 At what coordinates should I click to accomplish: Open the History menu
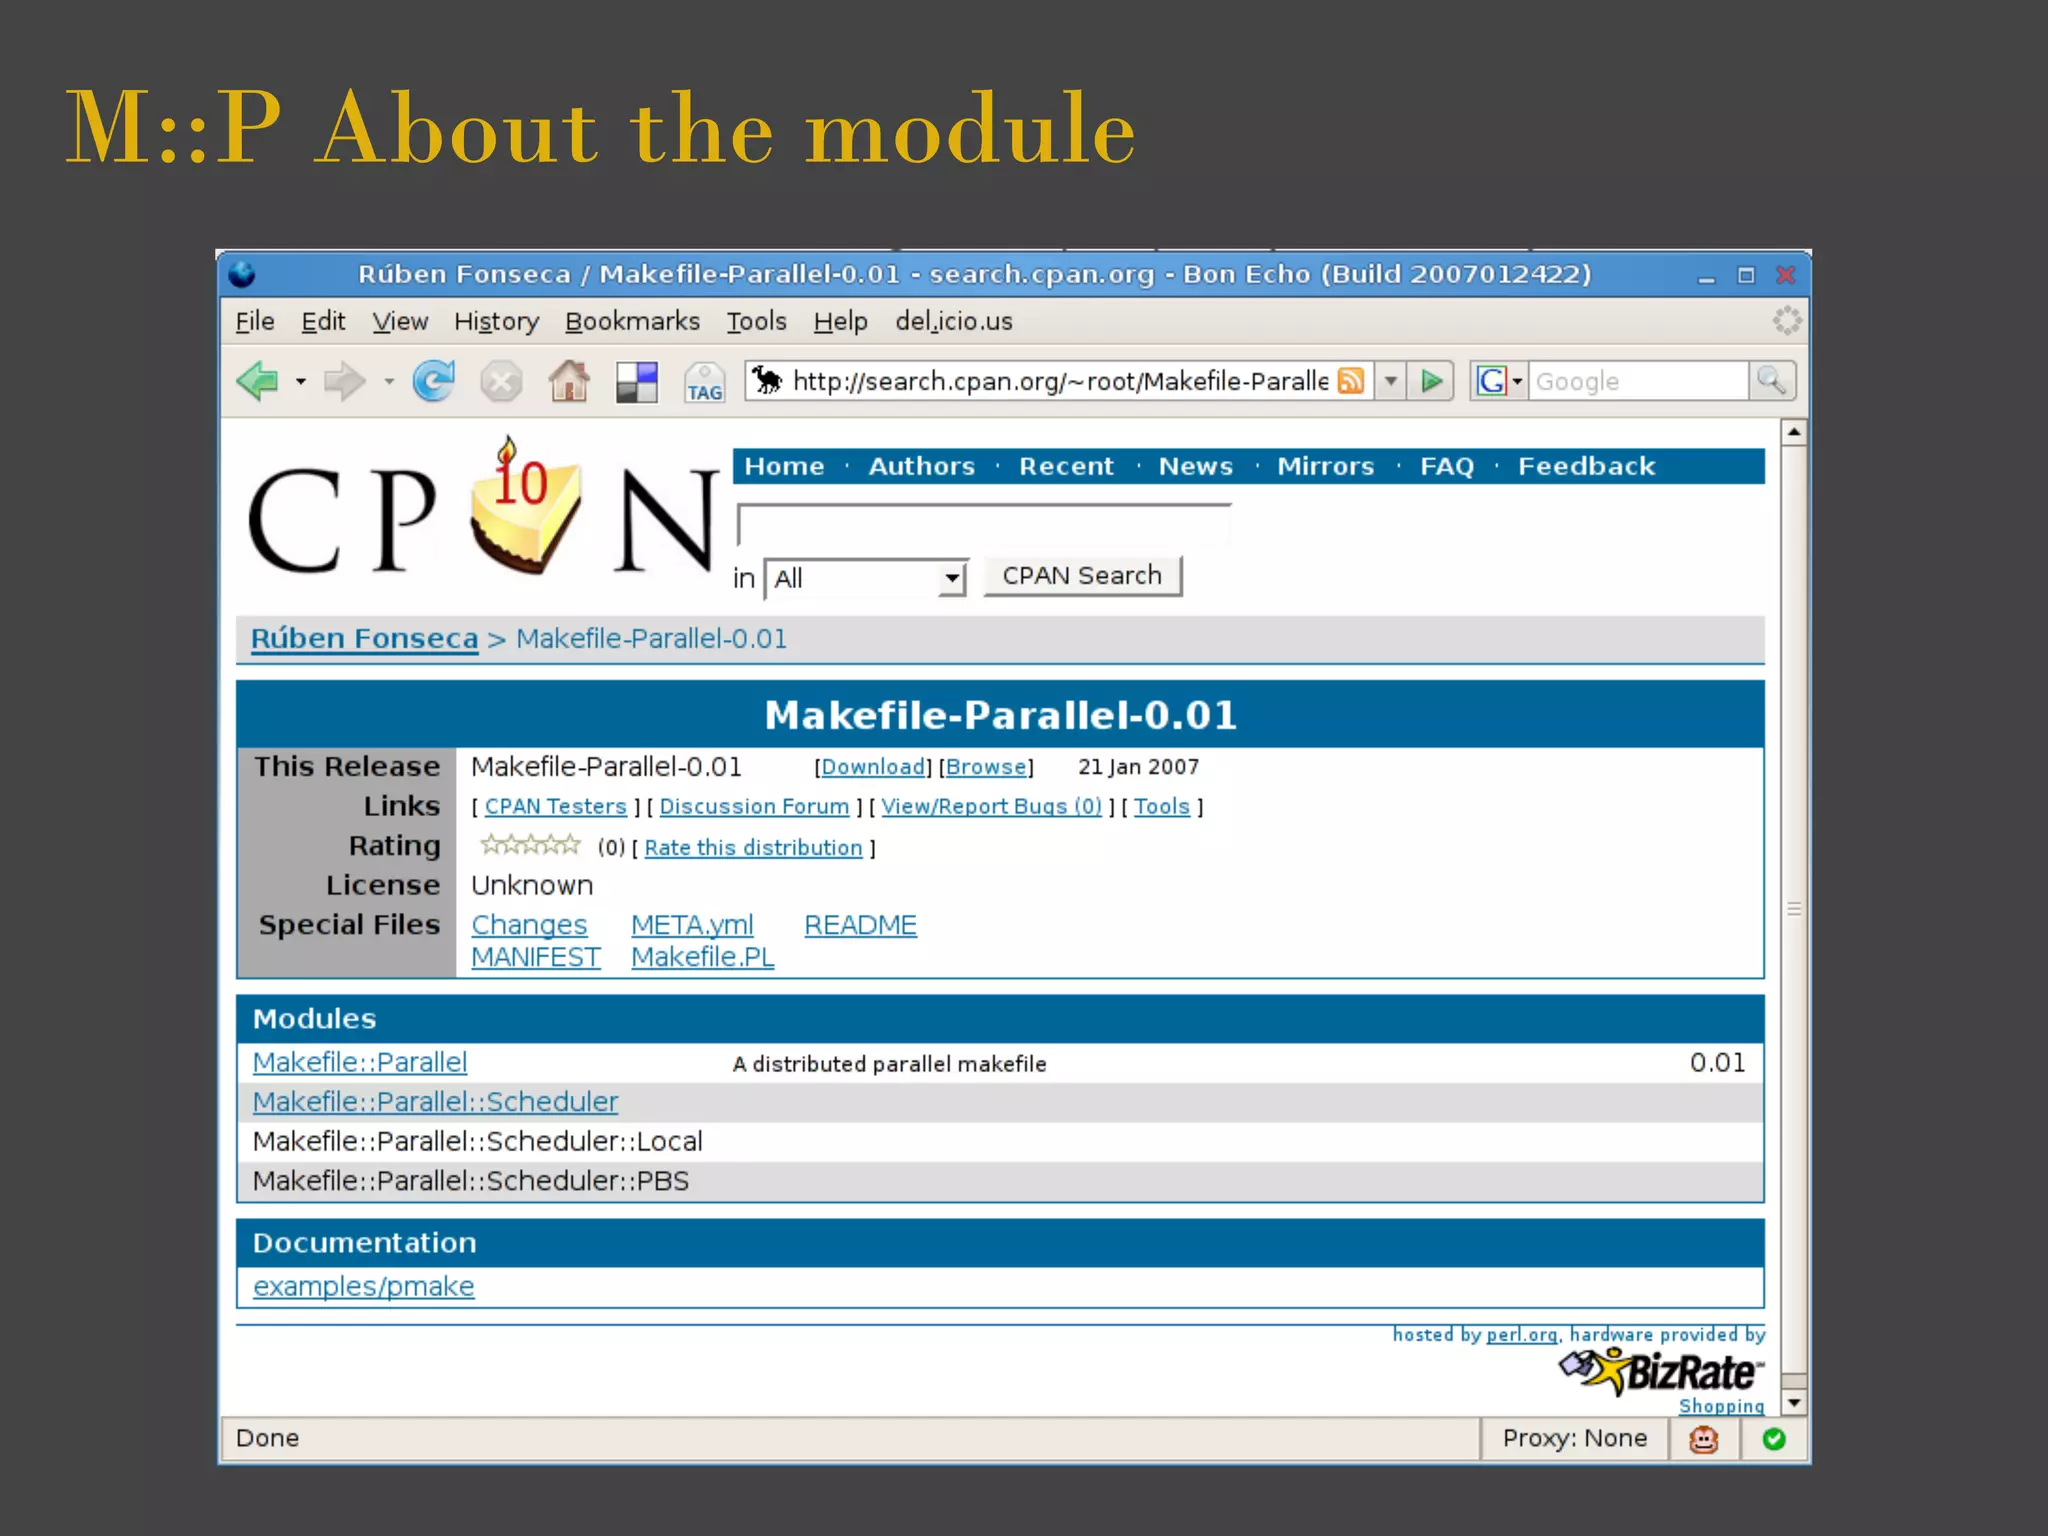coord(496,322)
